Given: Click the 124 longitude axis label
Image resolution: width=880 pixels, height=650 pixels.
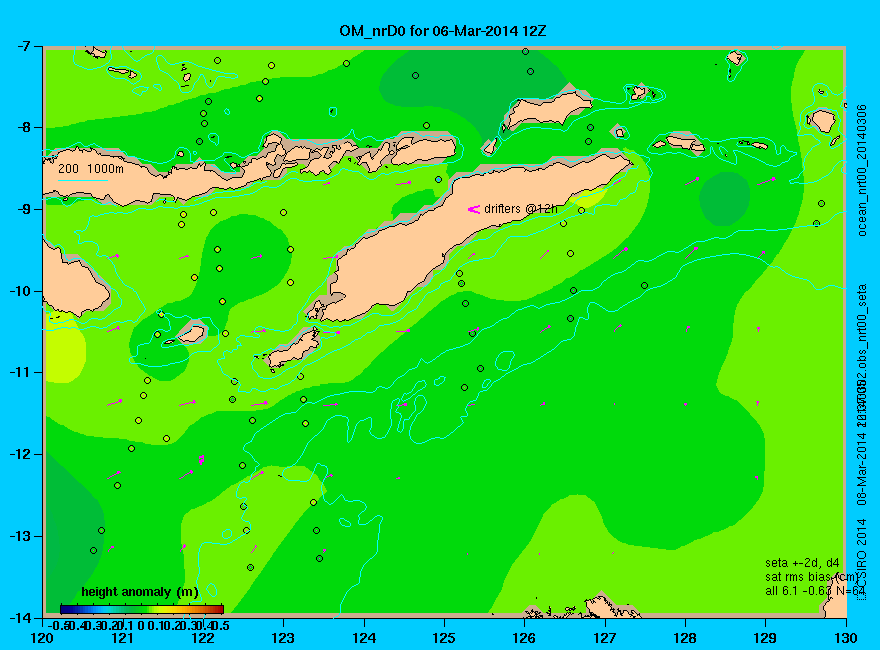Looking at the screenshot, I should pos(364,639).
